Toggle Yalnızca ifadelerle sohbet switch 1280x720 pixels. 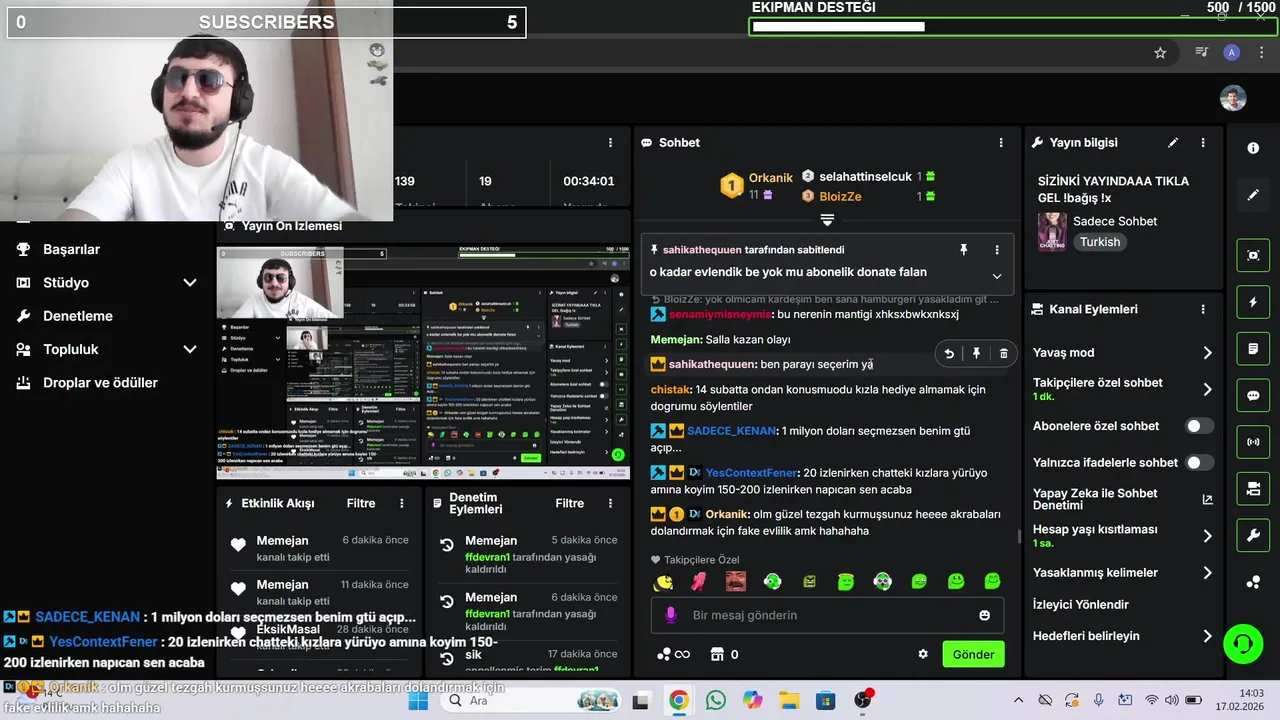[1199, 463]
